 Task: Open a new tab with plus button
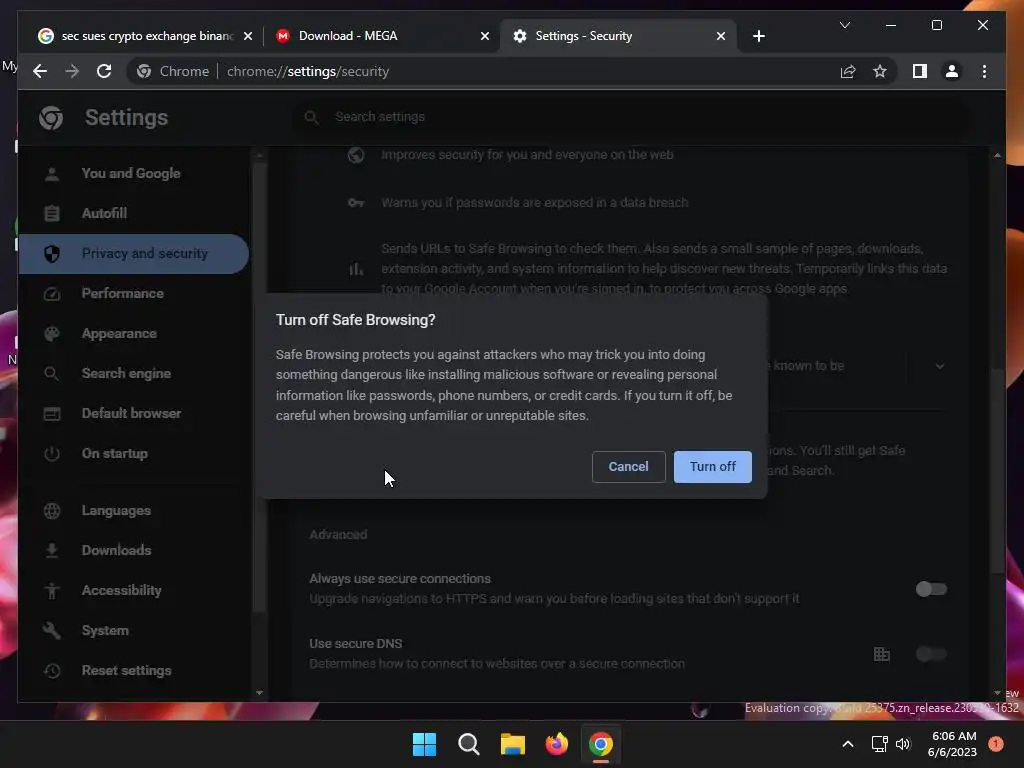click(758, 36)
